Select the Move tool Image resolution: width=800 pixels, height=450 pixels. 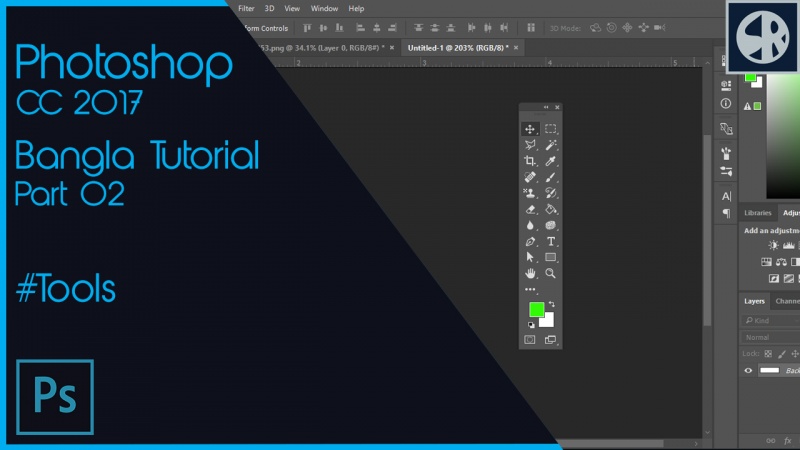click(530, 129)
